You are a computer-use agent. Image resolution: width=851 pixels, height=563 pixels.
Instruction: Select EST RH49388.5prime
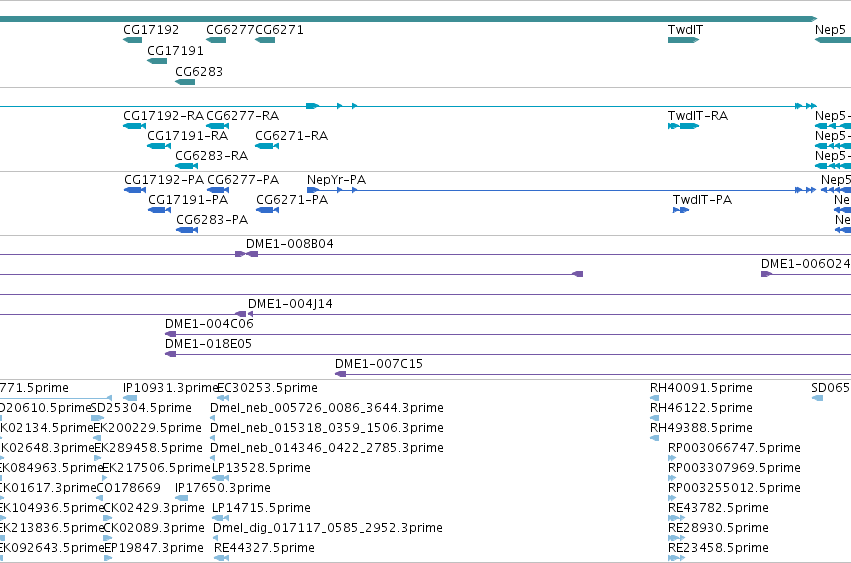[701, 428]
